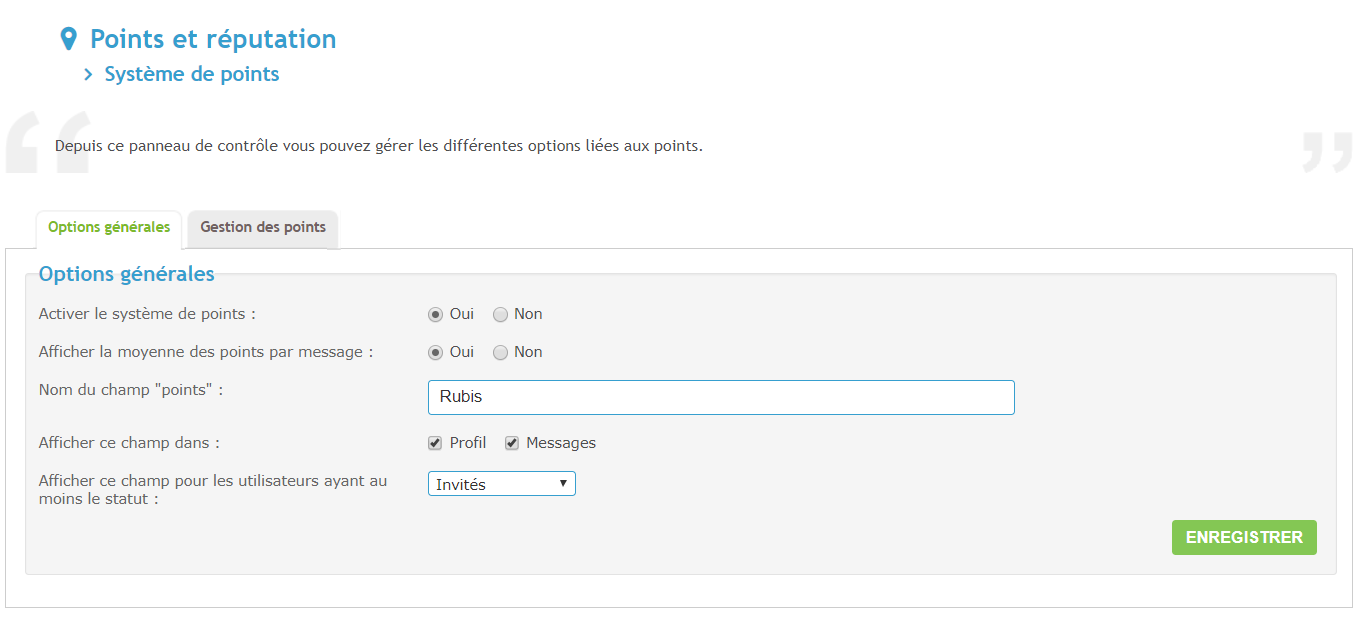This screenshot has width=1363, height=620.
Task: Select the Options générales tab
Action: point(109,227)
